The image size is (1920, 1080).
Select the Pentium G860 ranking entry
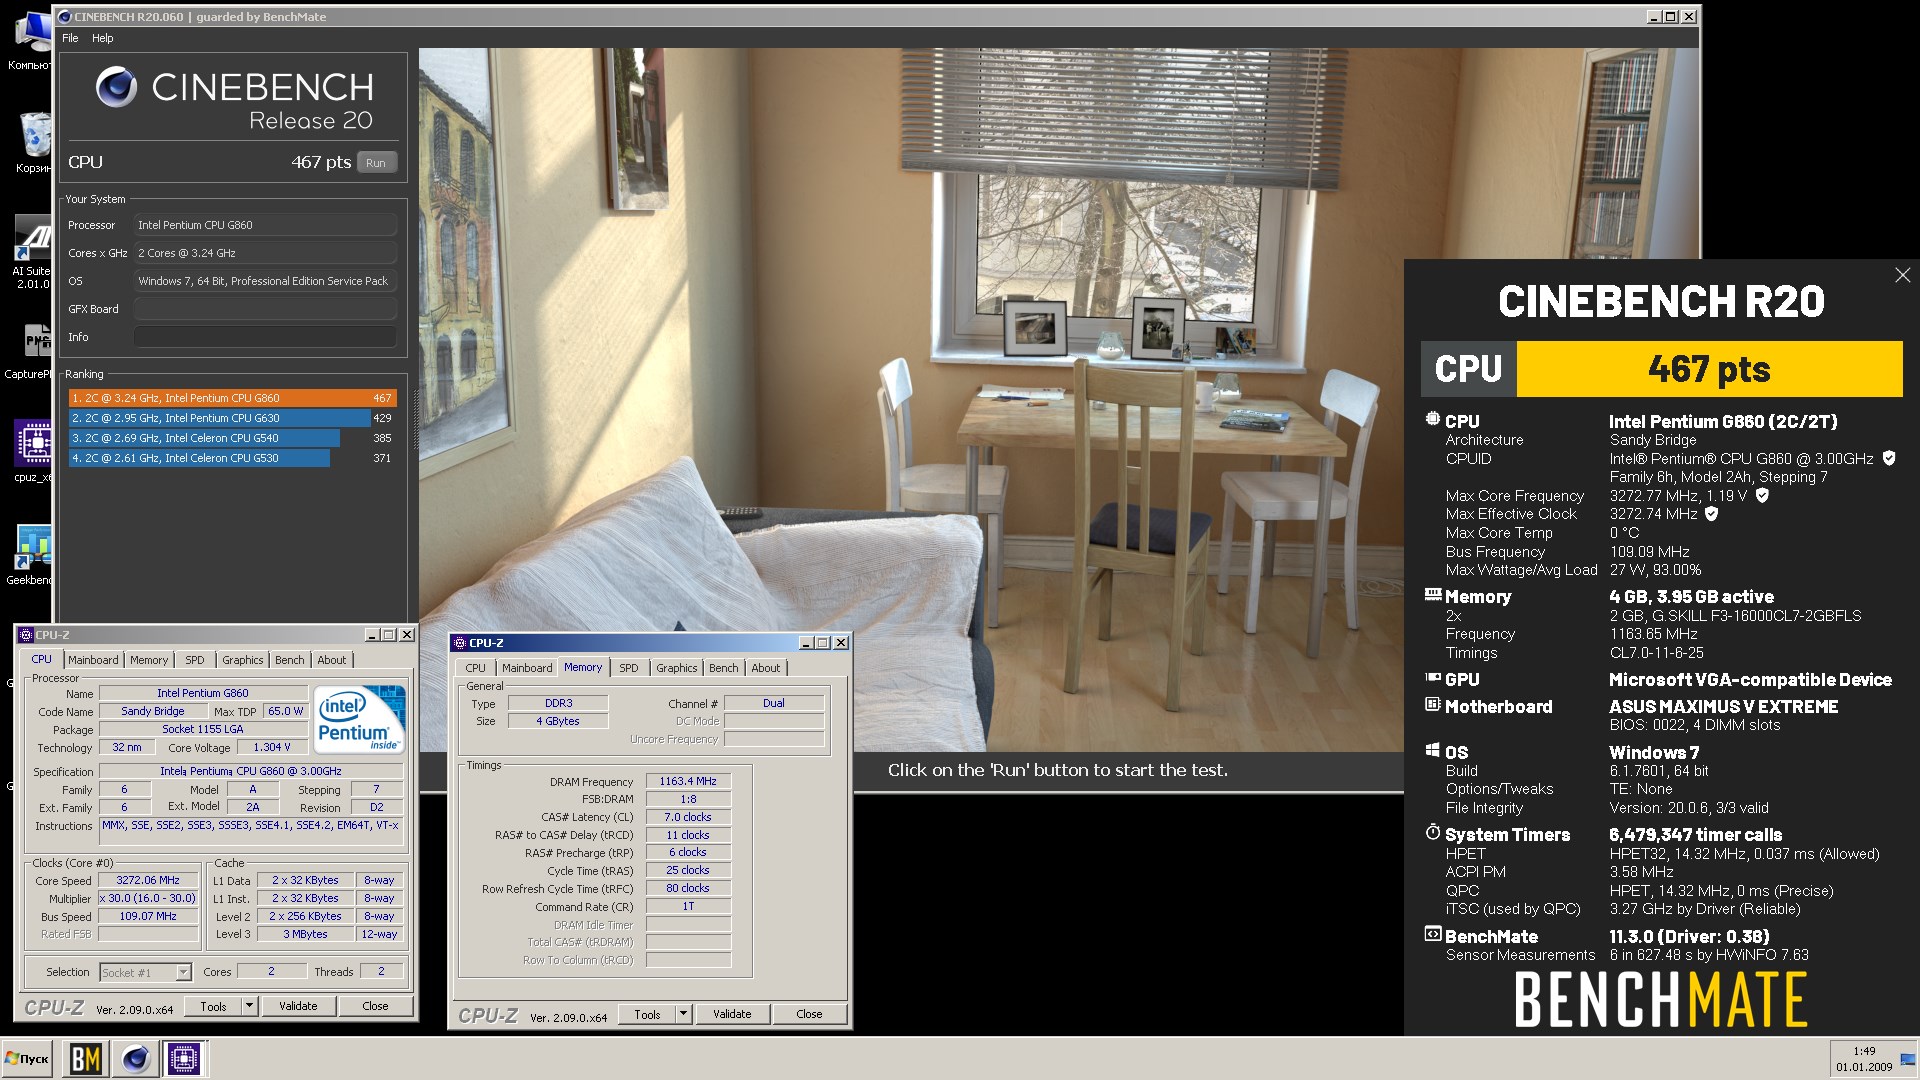[x=232, y=398]
